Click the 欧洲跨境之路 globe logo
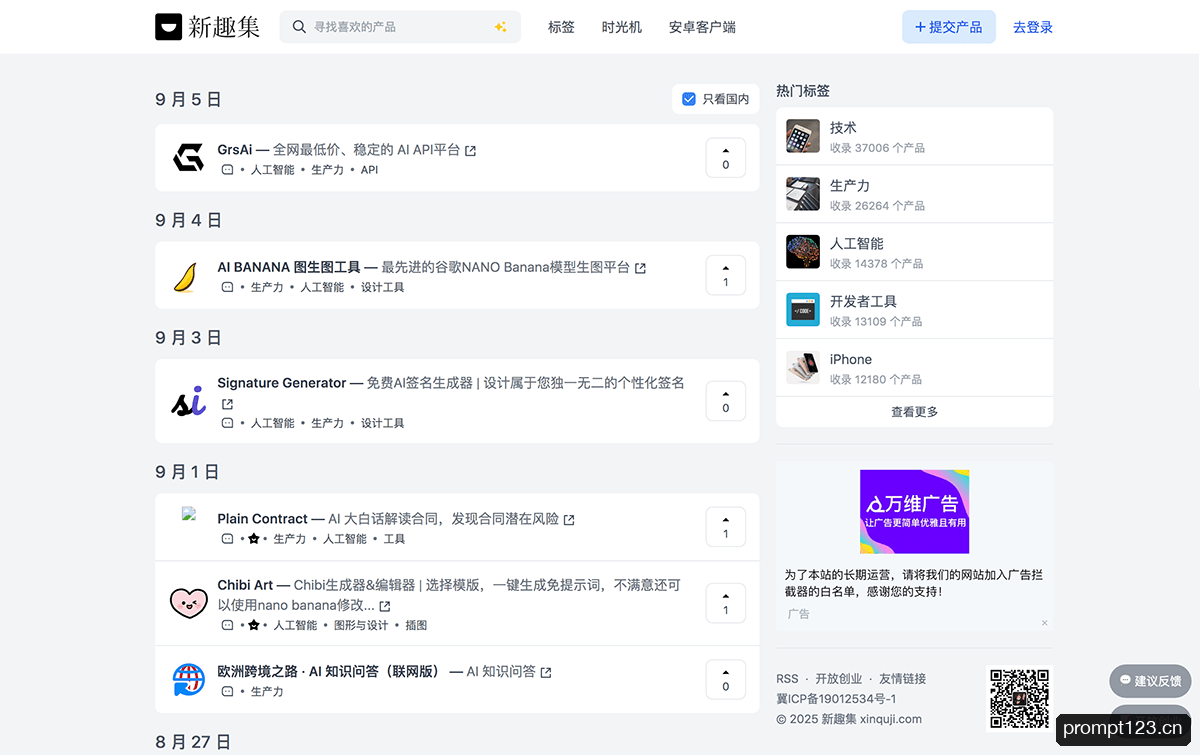This screenshot has width=1200, height=755. tap(188, 680)
